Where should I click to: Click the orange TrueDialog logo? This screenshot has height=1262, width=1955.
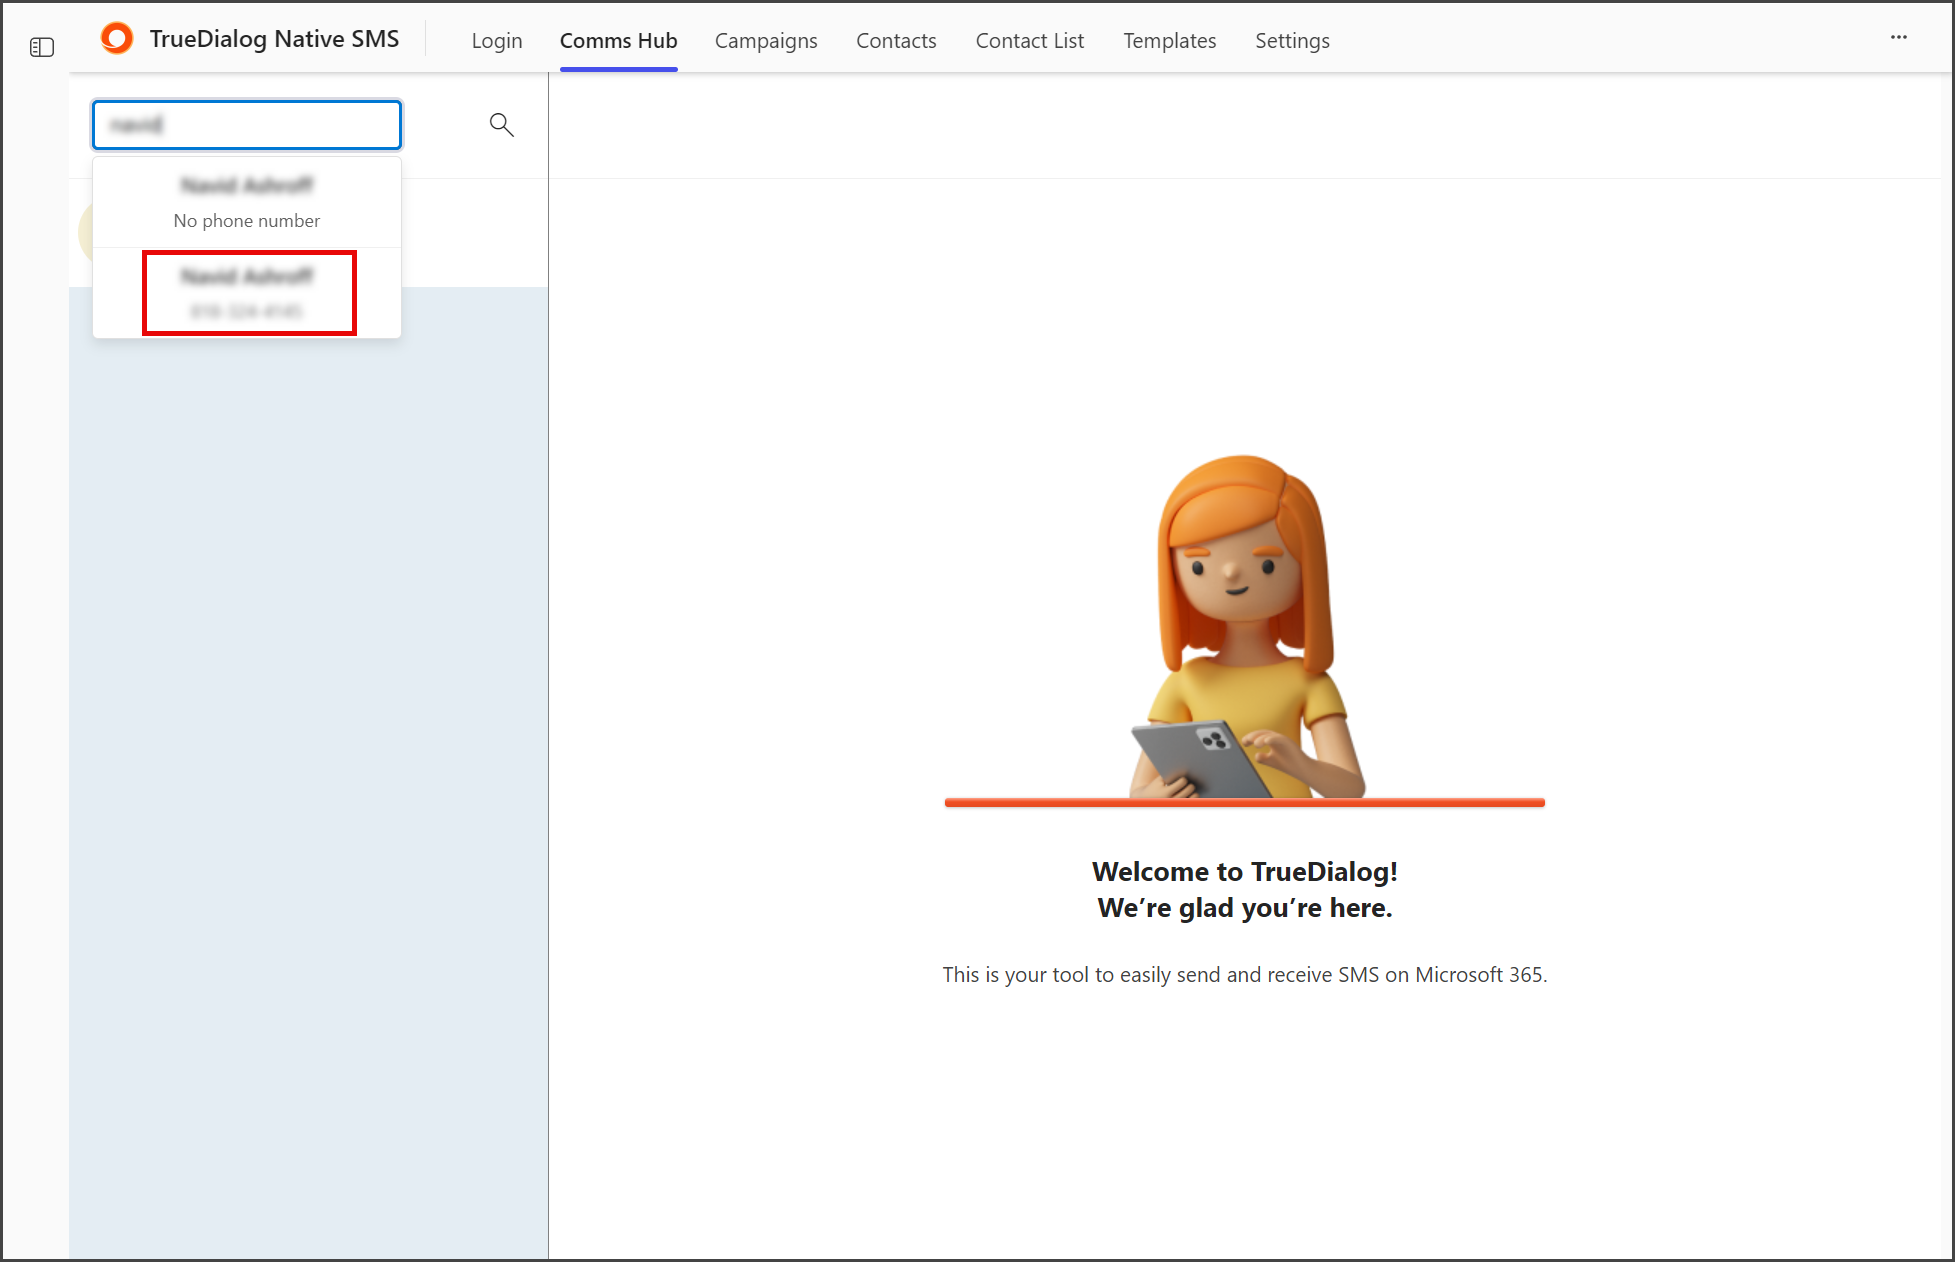click(x=117, y=39)
